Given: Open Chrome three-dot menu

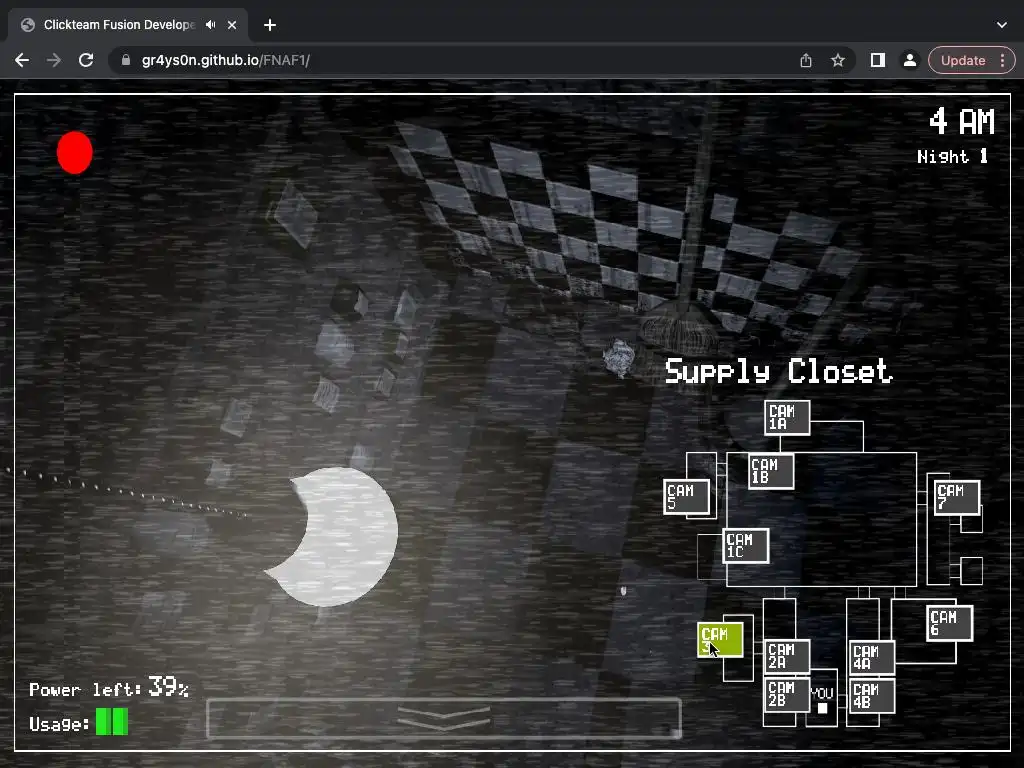Looking at the screenshot, I should [1002, 60].
